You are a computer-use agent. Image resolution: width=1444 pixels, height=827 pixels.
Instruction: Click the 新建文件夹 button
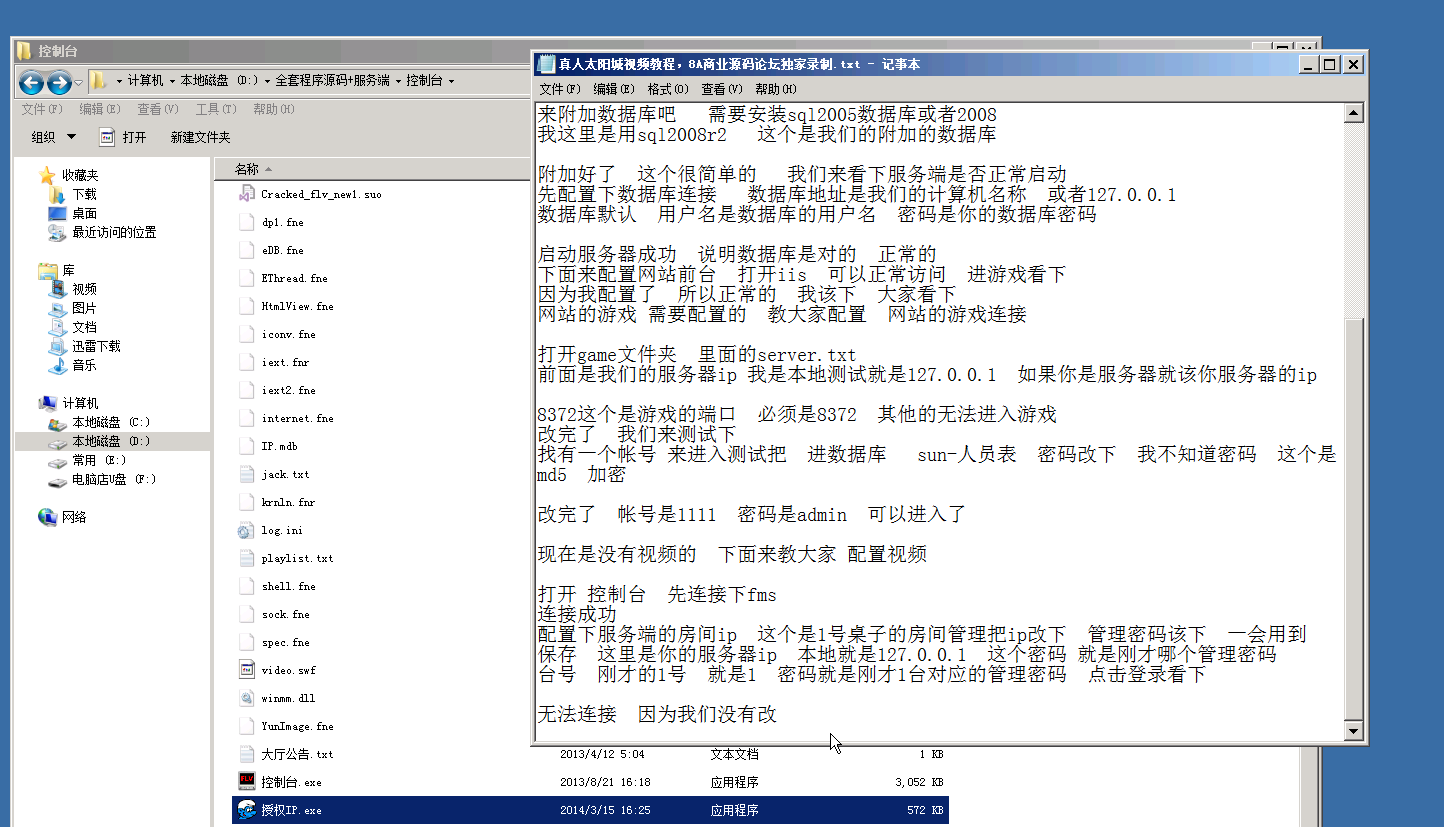(200, 137)
